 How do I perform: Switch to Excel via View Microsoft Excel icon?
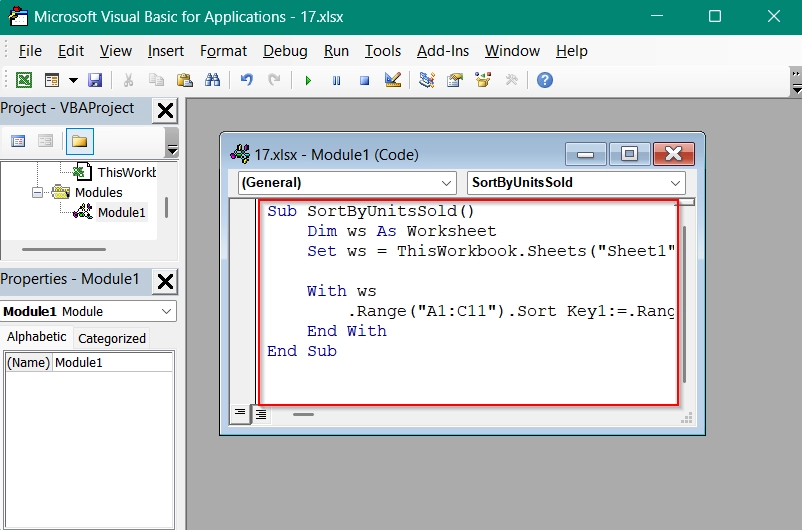click(24, 80)
